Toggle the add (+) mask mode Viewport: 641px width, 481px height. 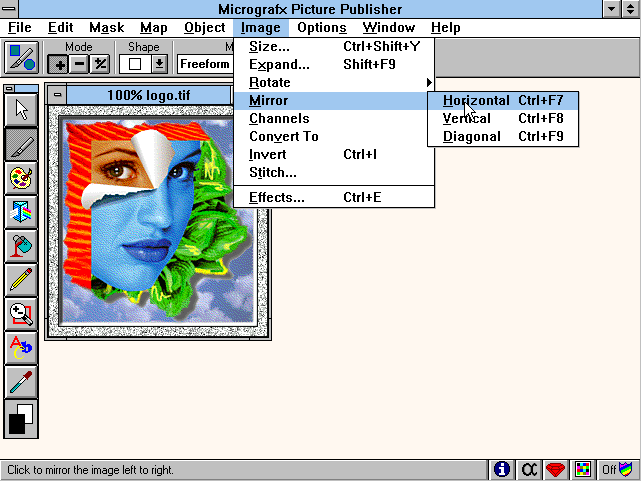pos(58,64)
